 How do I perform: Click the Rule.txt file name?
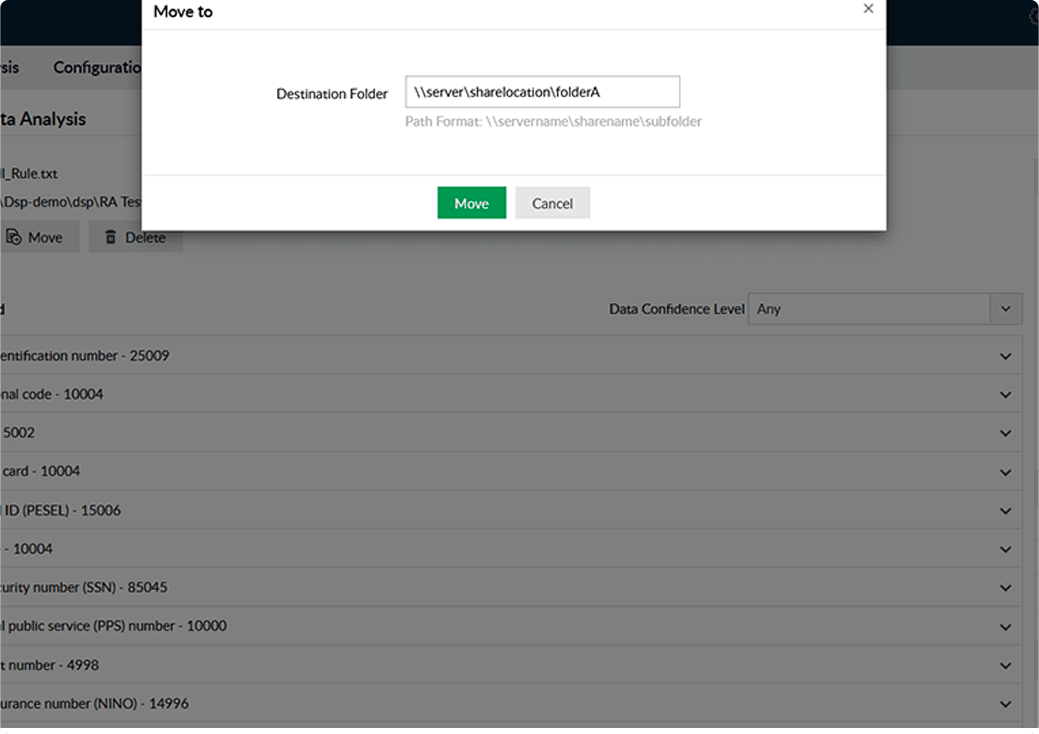click(x=29, y=174)
